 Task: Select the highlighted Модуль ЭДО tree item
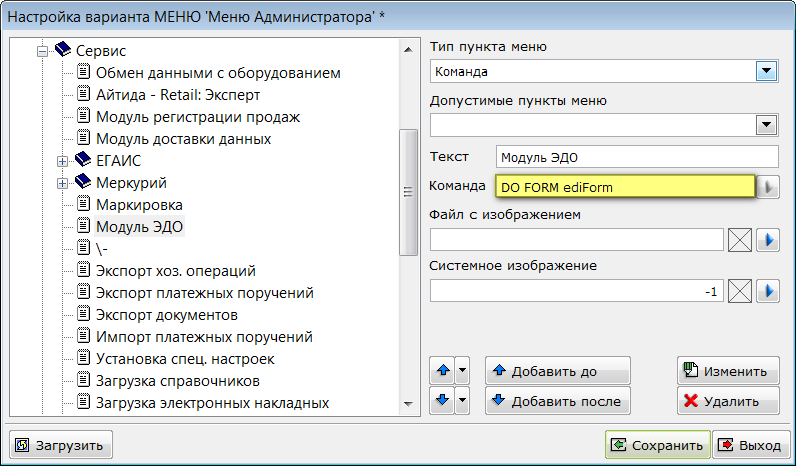pos(140,226)
